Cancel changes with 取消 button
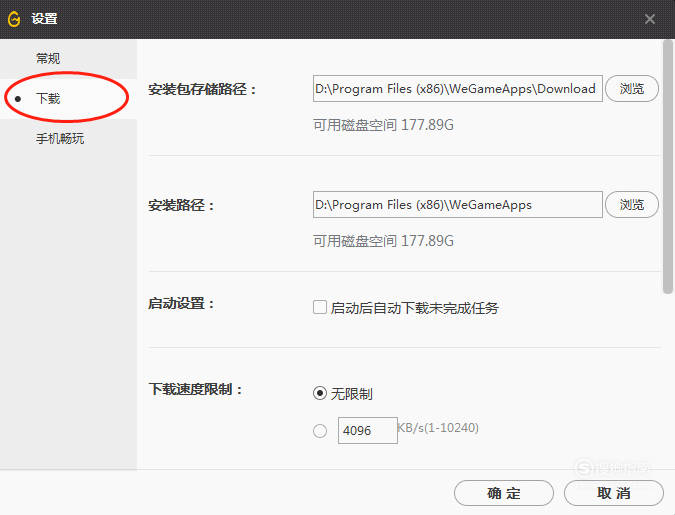This screenshot has height=515, width=675. 614,493
